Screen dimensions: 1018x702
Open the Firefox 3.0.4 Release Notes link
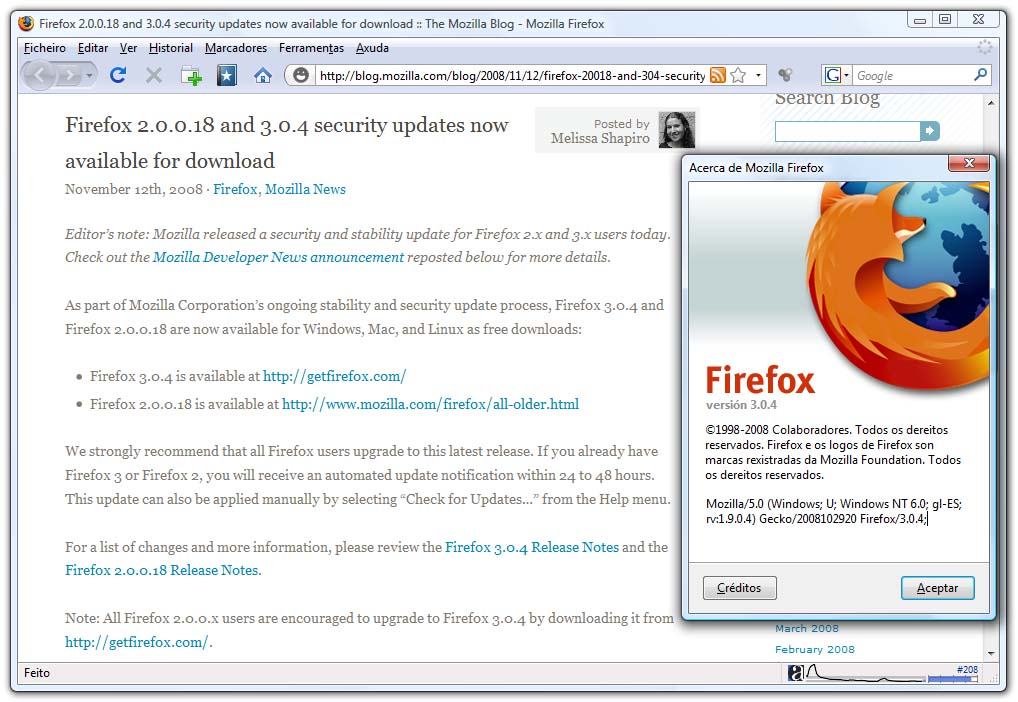click(532, 547)
